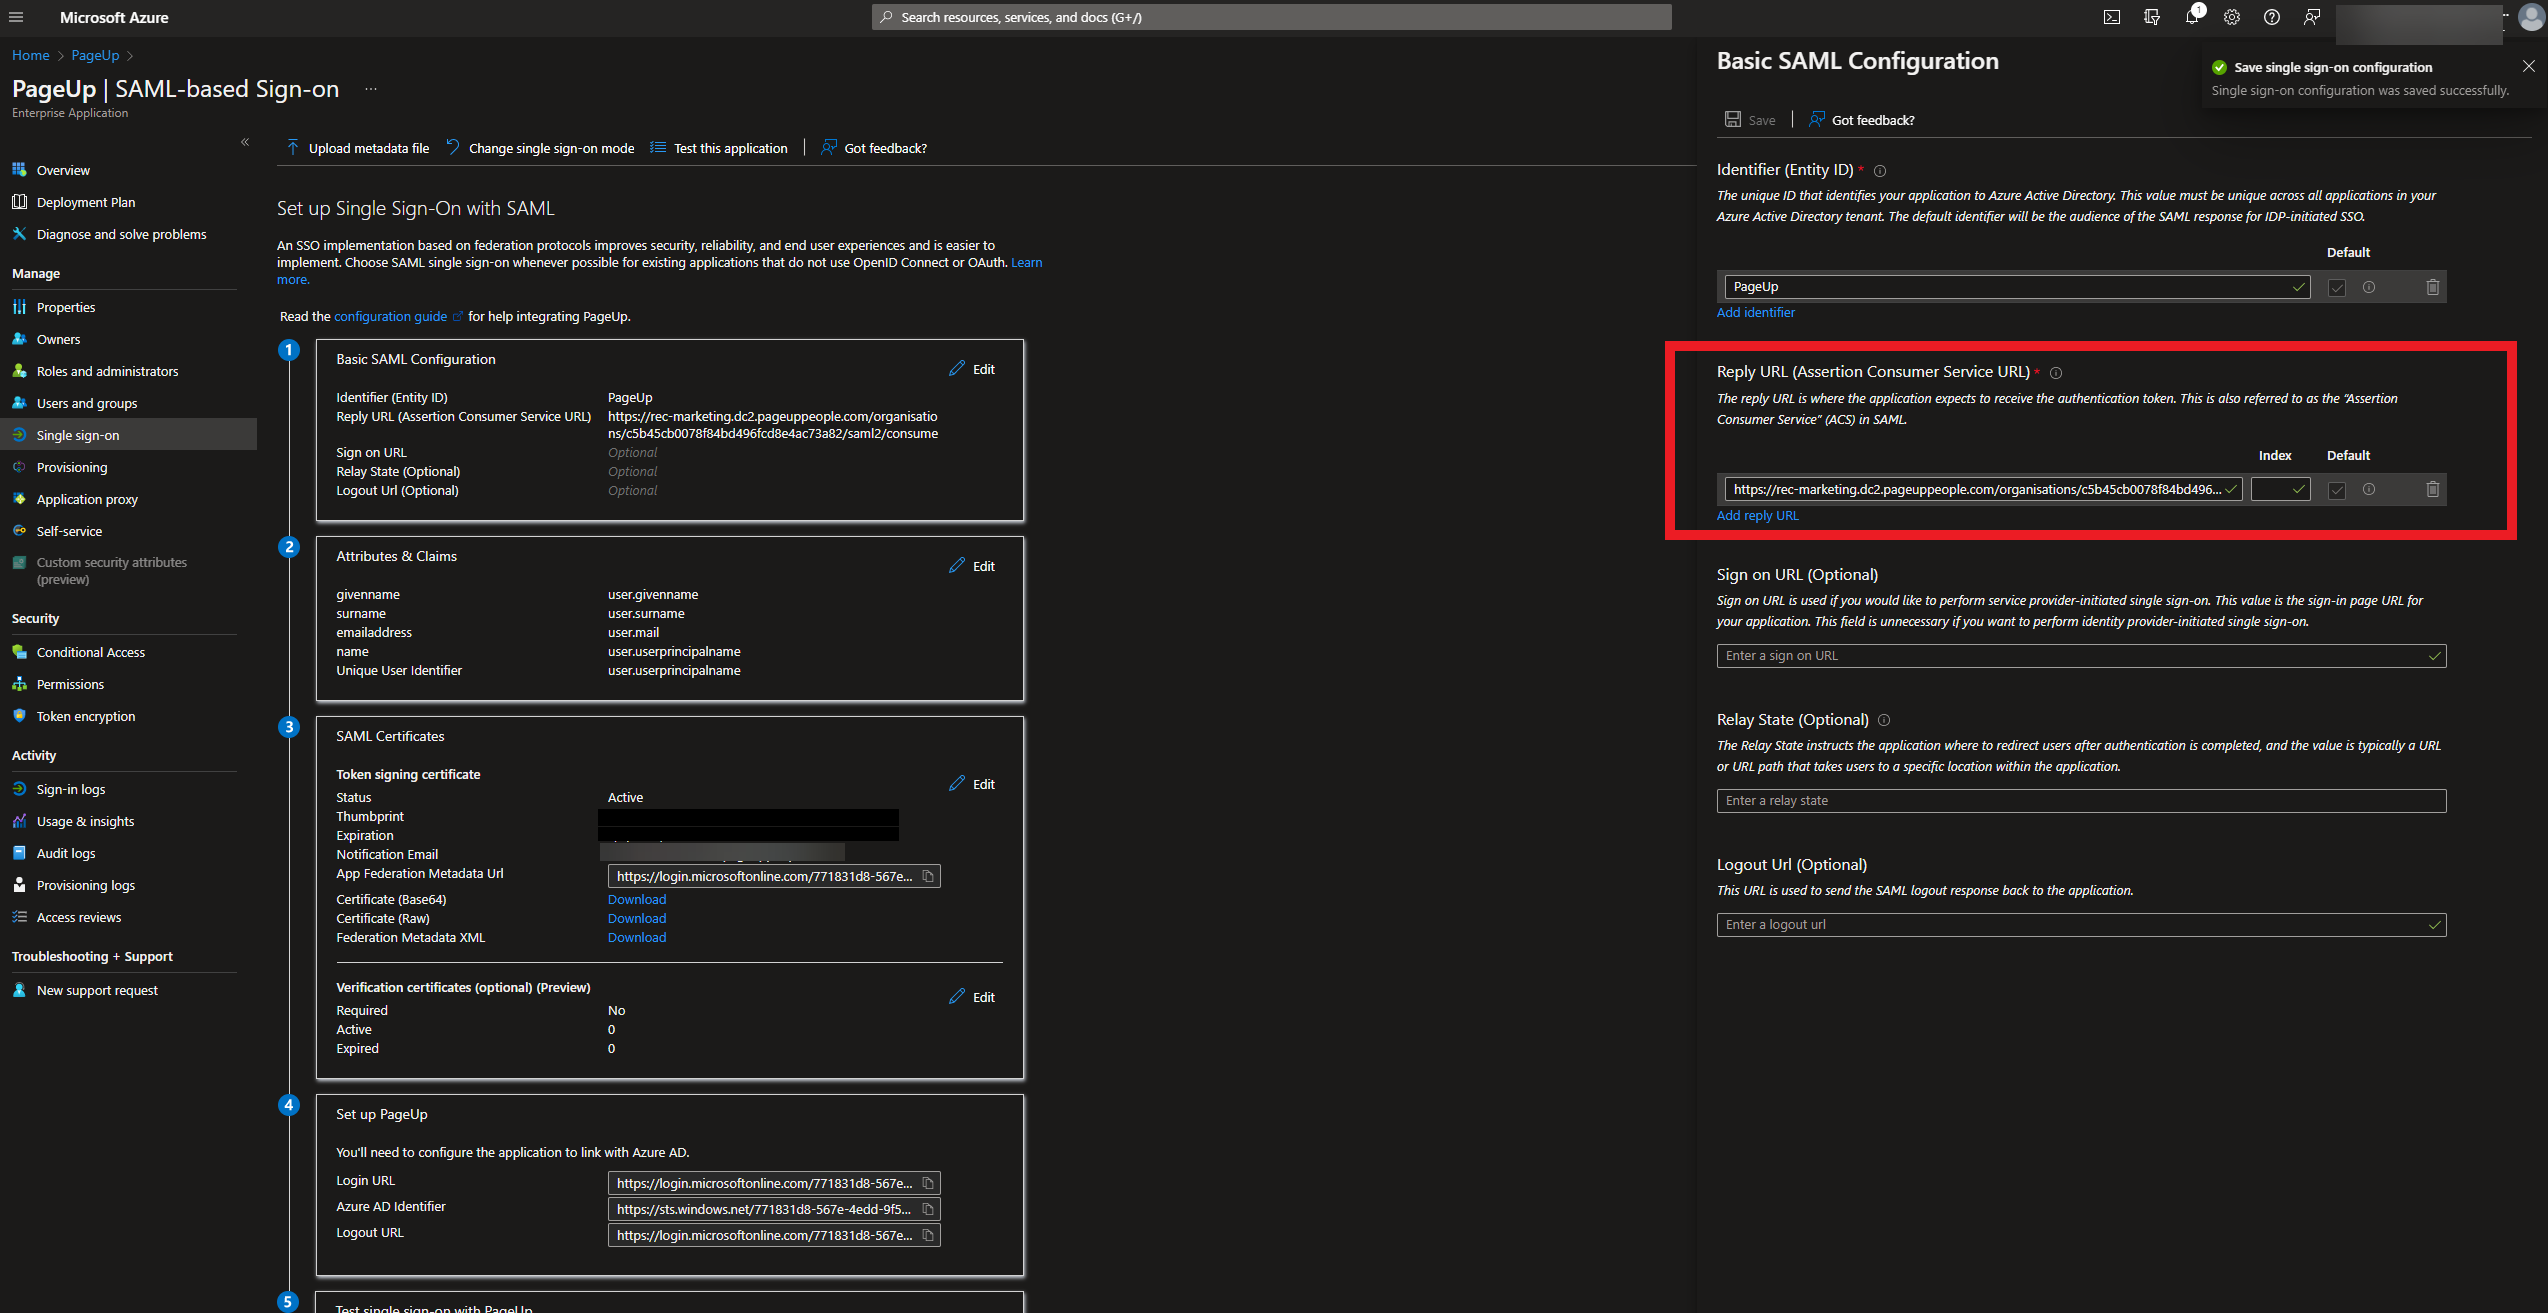Open Cloud Shell from the top bar
This screenshot has width=2548, height=1313.
click(2111, 17)
